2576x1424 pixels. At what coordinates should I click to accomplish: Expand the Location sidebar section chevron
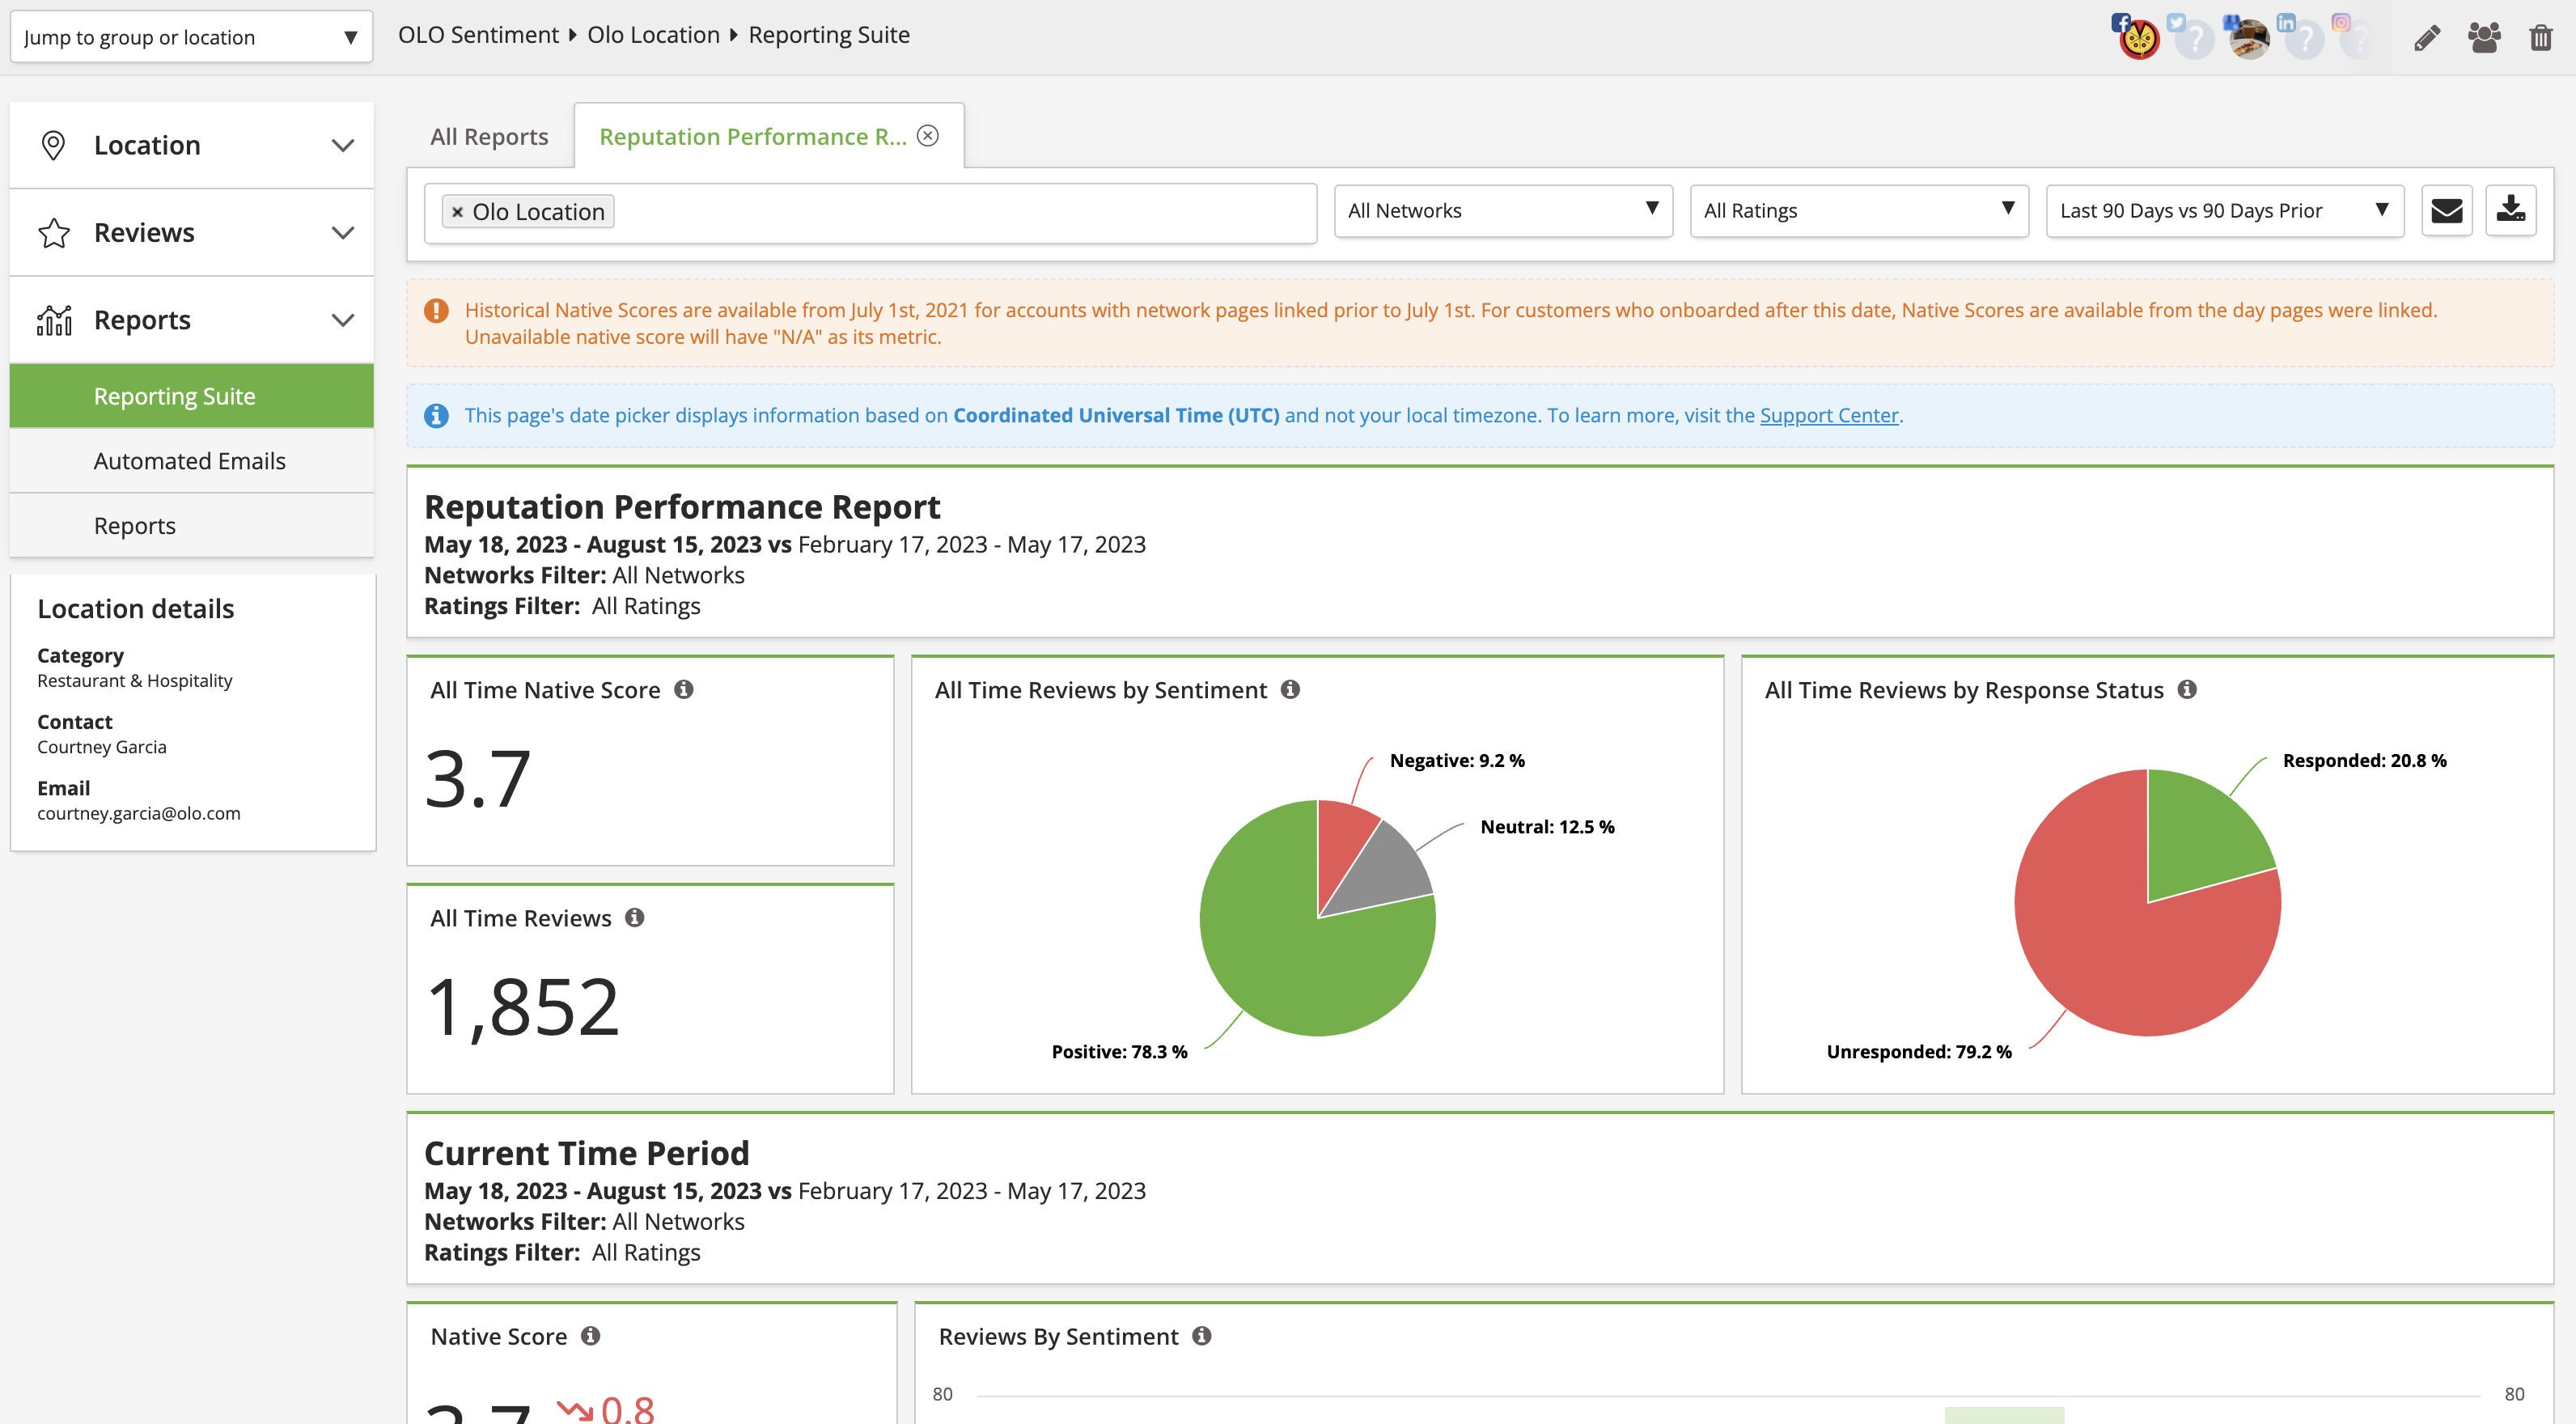click(x=343, y=146)
